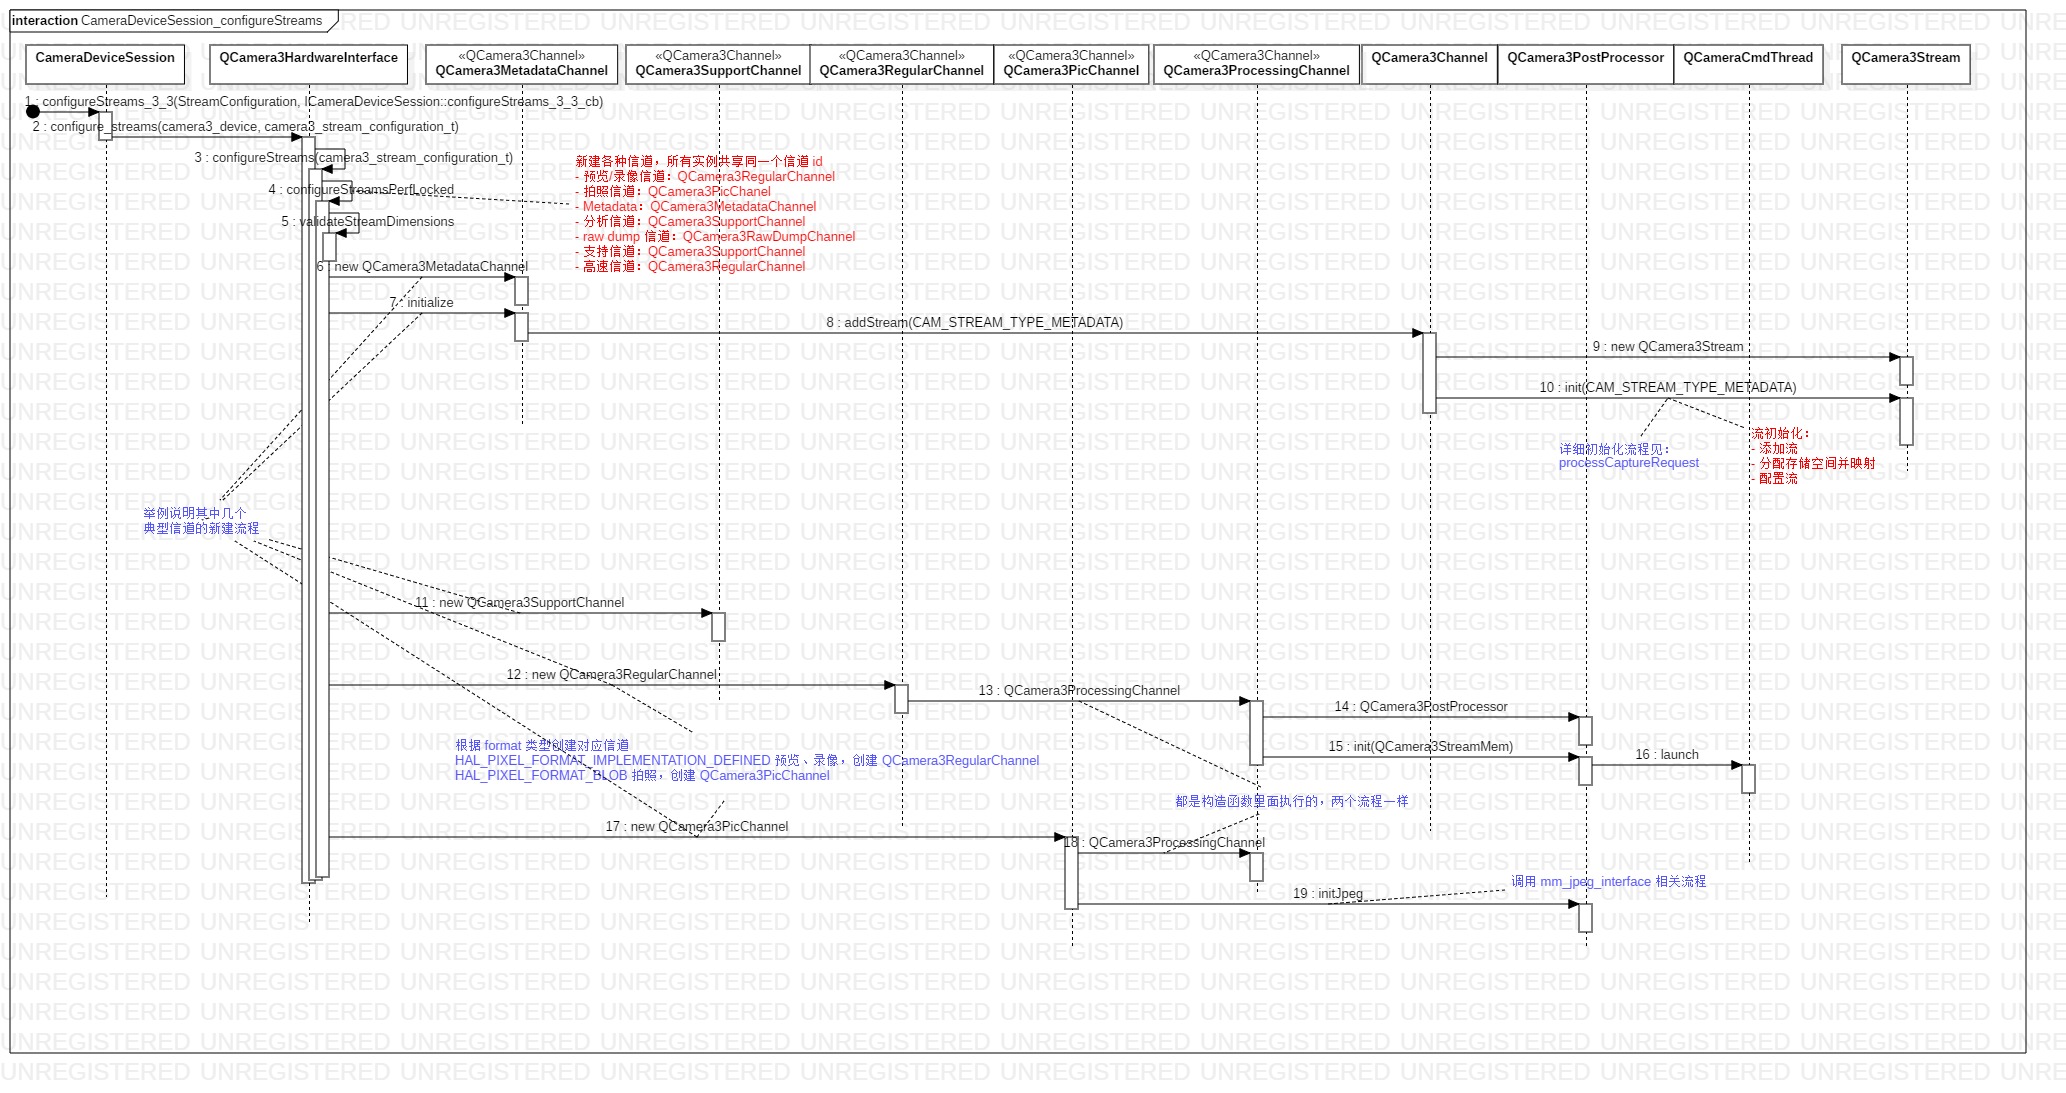Select the interaction frame title label
Screen dimensions: 2066x1093
167,21
